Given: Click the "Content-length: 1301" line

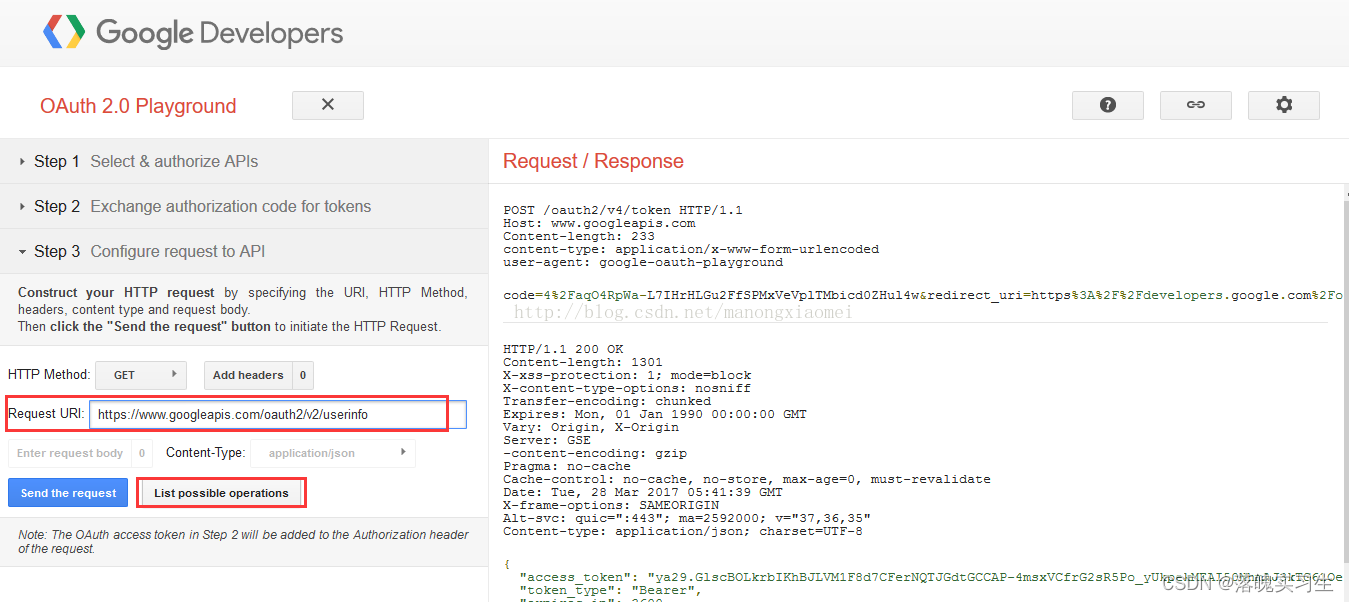Looking at the screenshot, I should (x=583, y=363).
